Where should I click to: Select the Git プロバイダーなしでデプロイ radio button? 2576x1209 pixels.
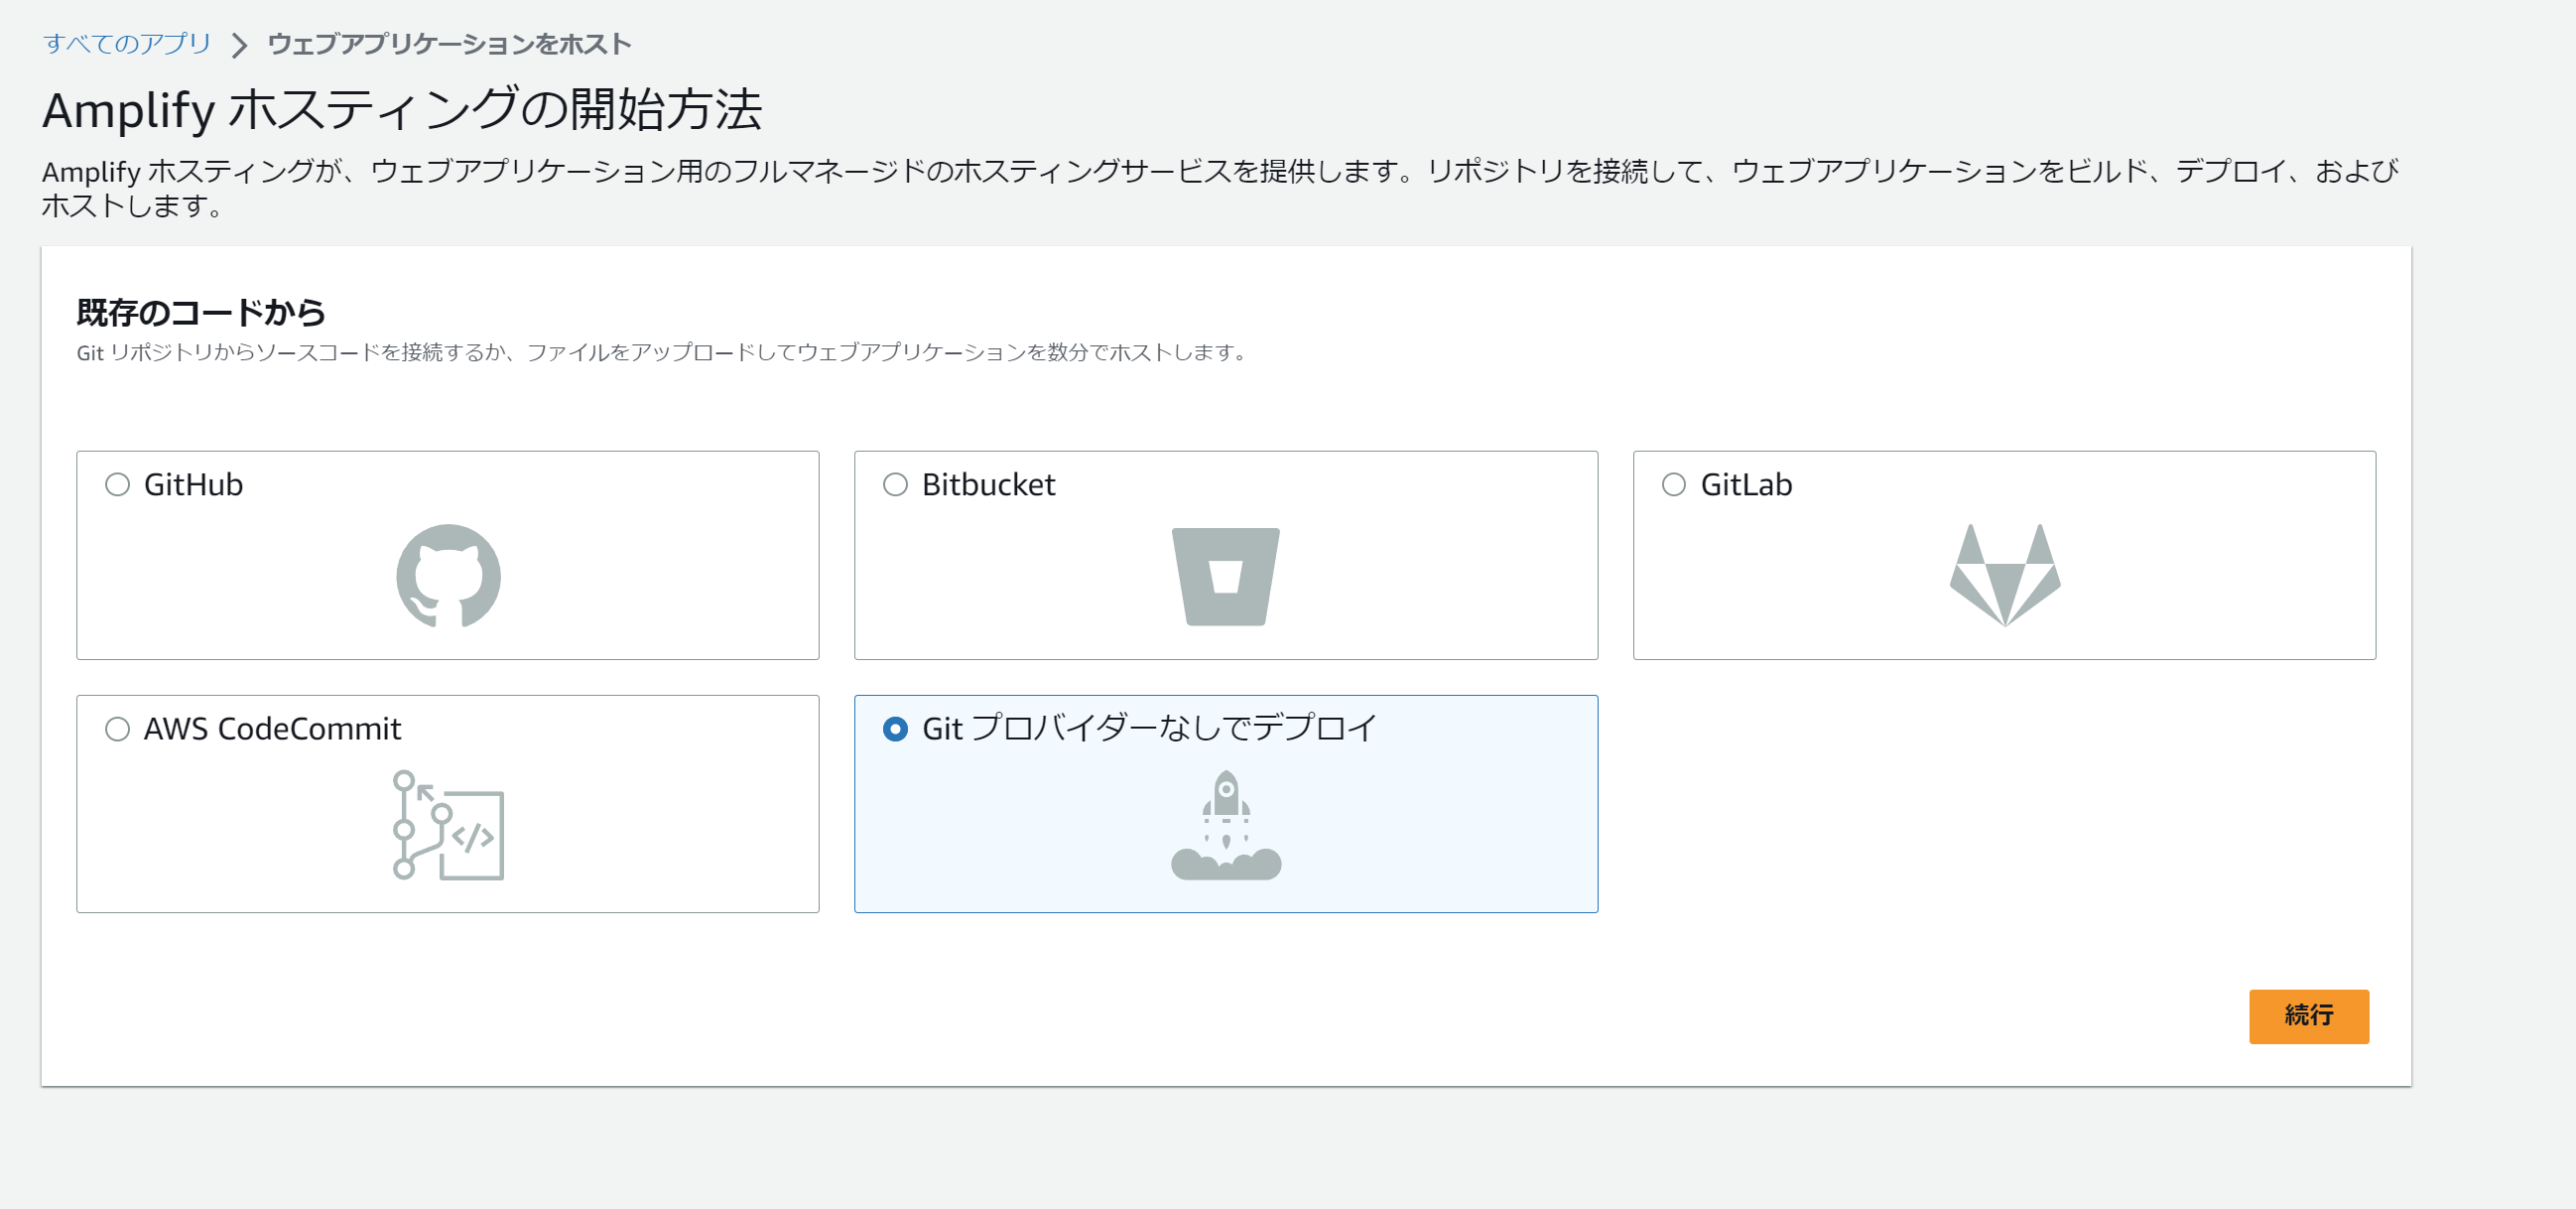pos(895,729)
